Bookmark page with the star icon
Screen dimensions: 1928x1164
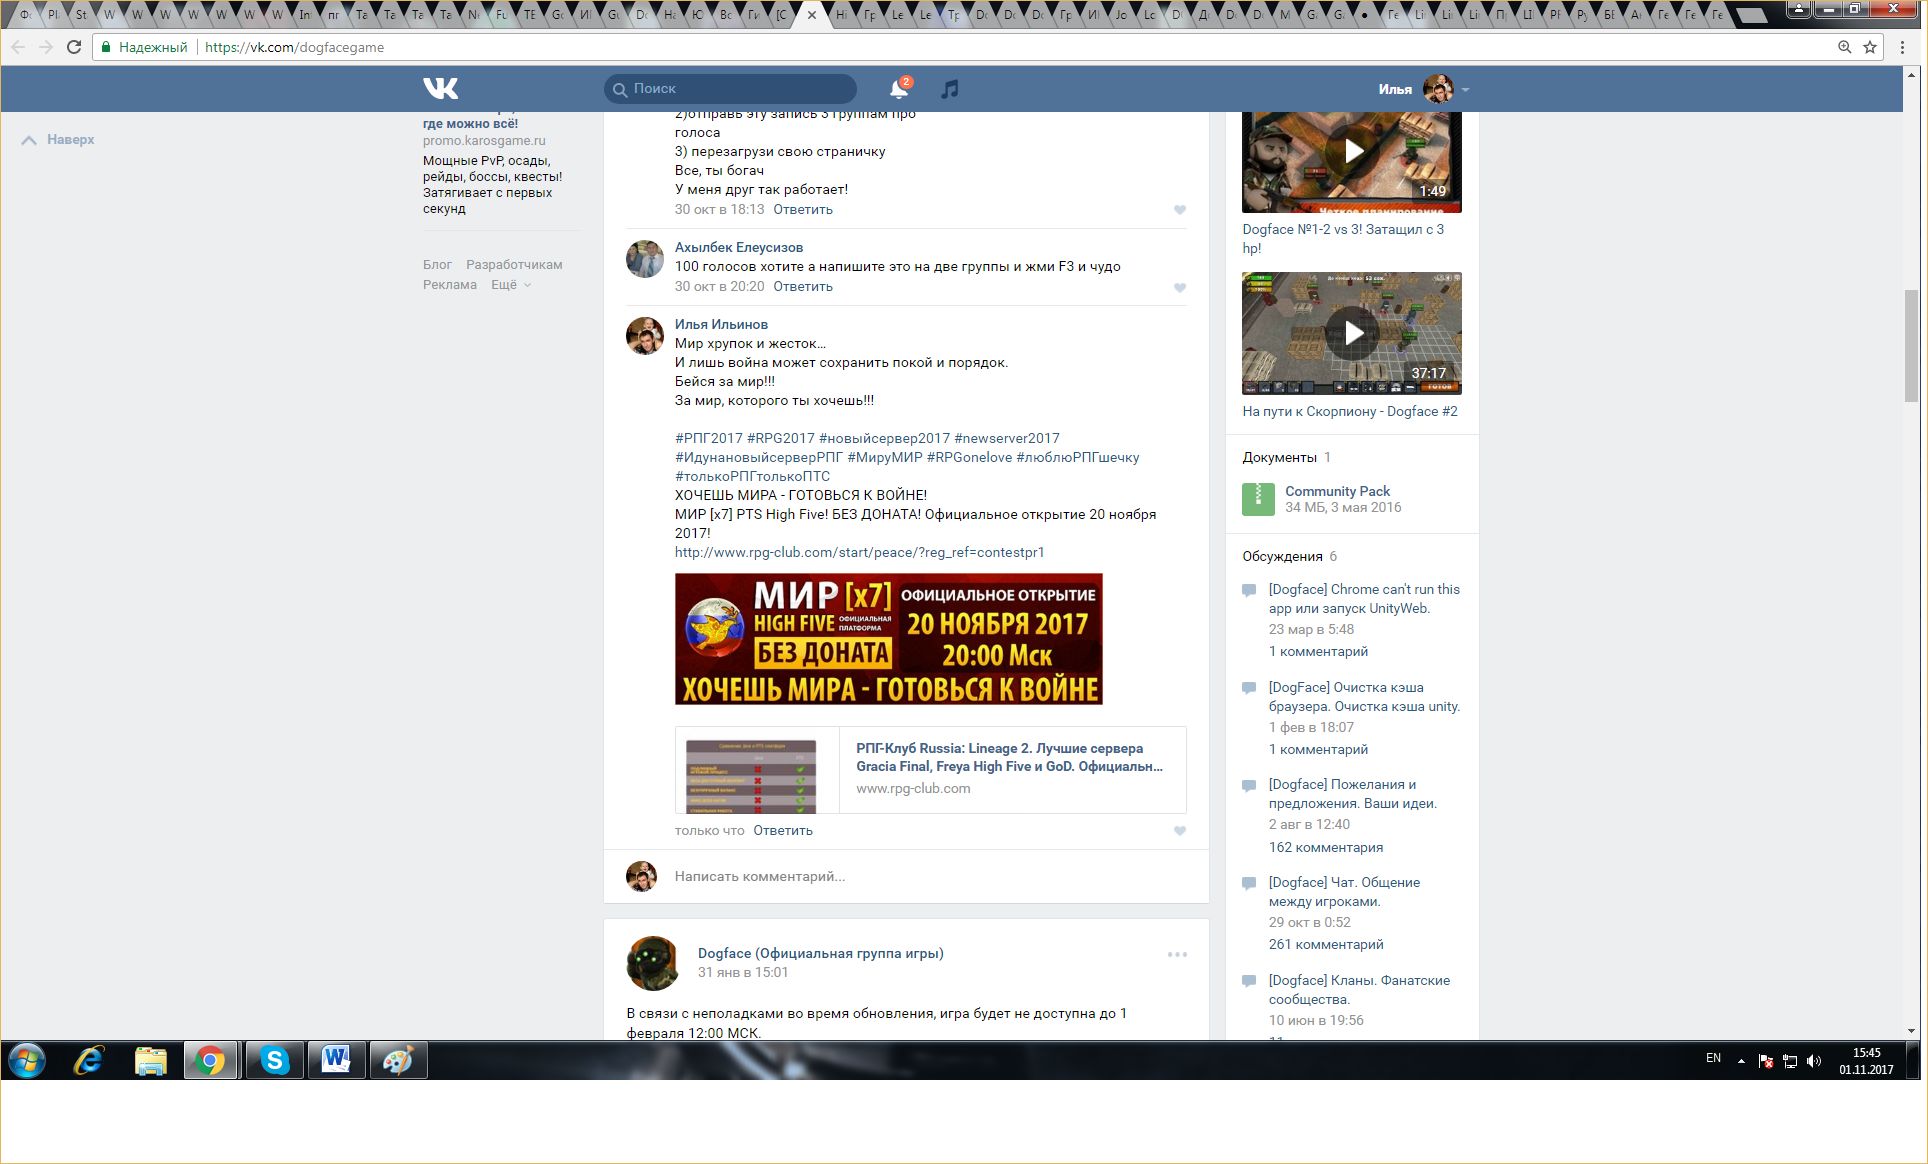click(1870, 47)
